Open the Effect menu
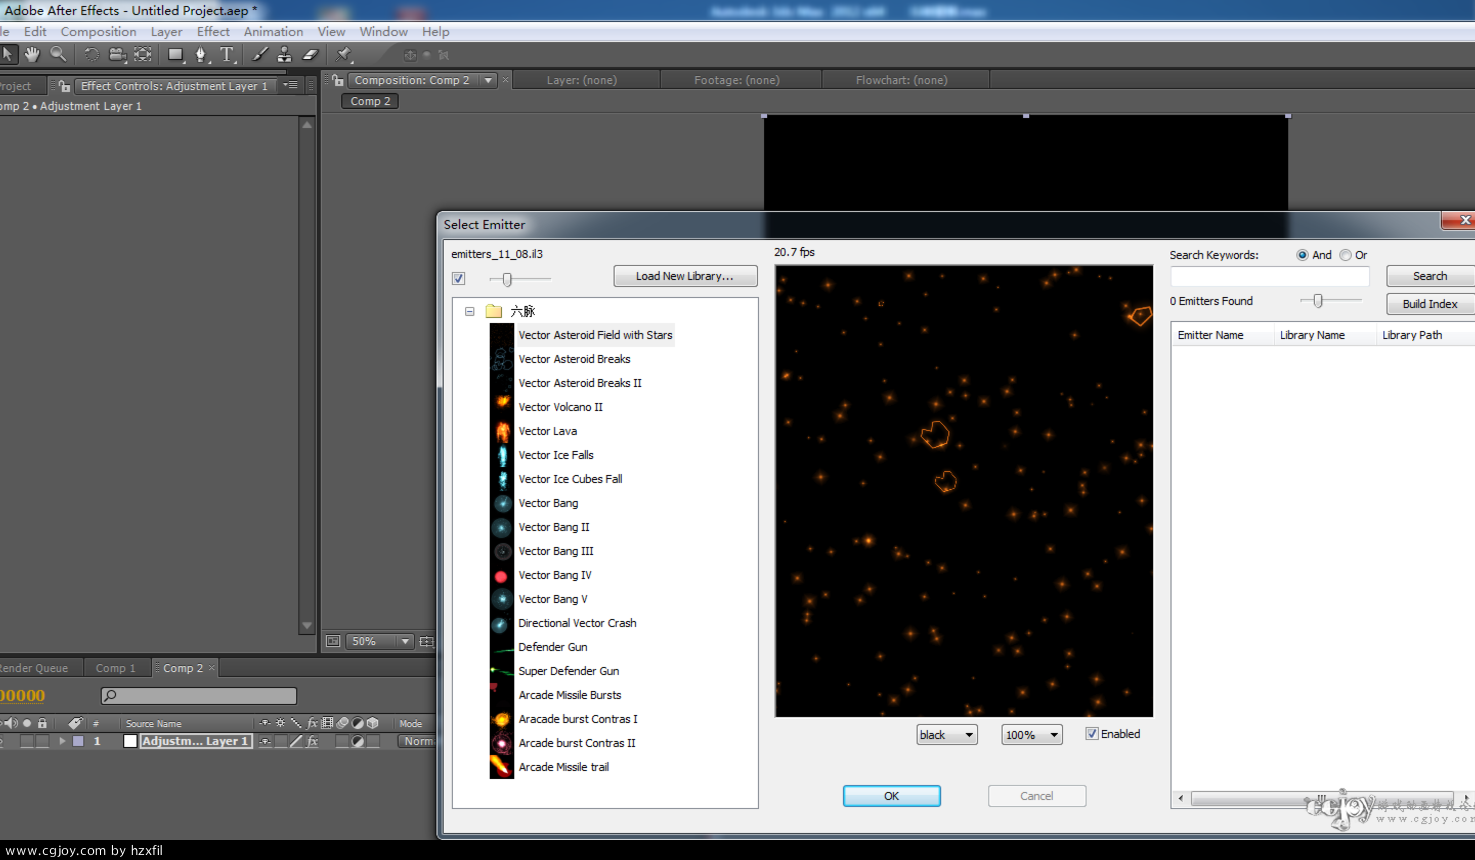1475x860 pixels. coord(213,32)
